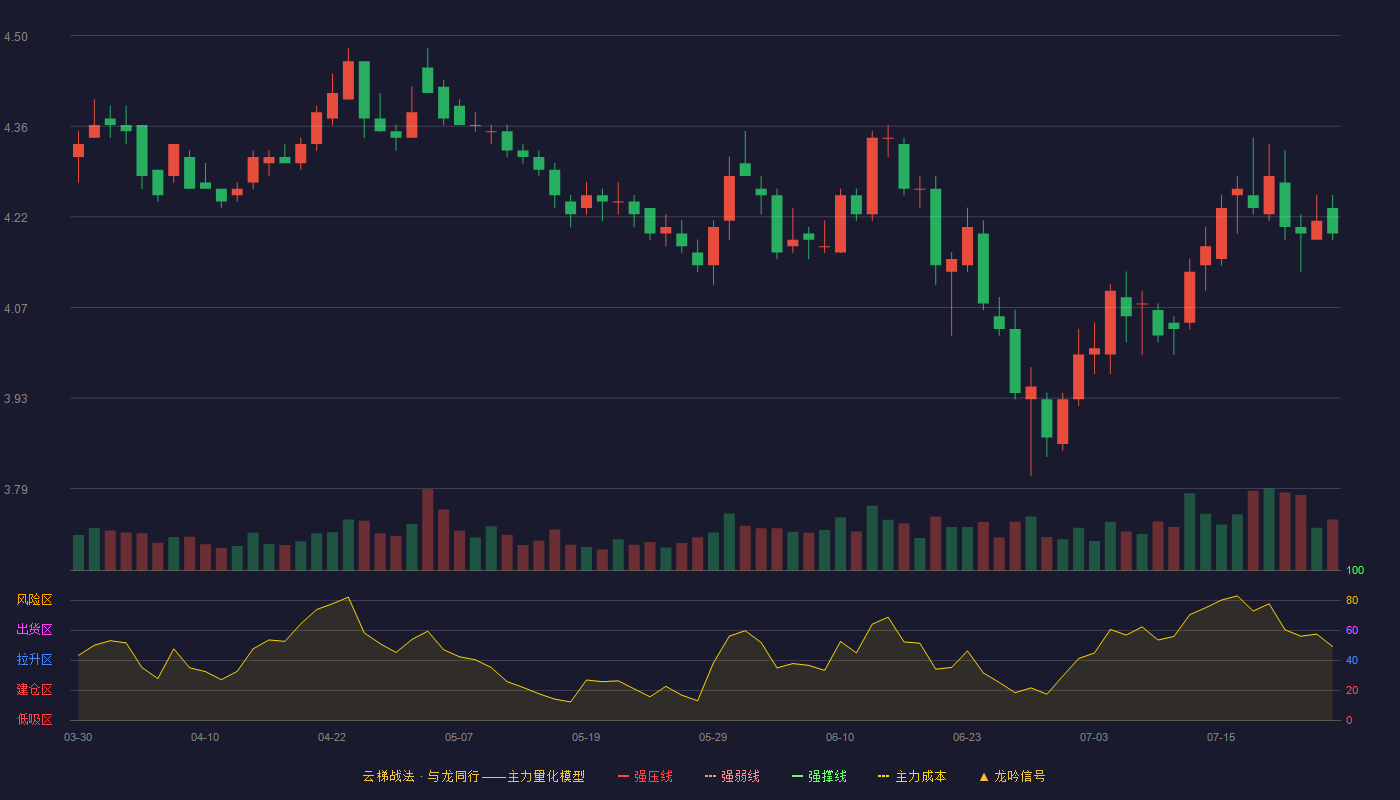Click the 06-10 date axis label
Screen dimensions: 1400x800
840,737
